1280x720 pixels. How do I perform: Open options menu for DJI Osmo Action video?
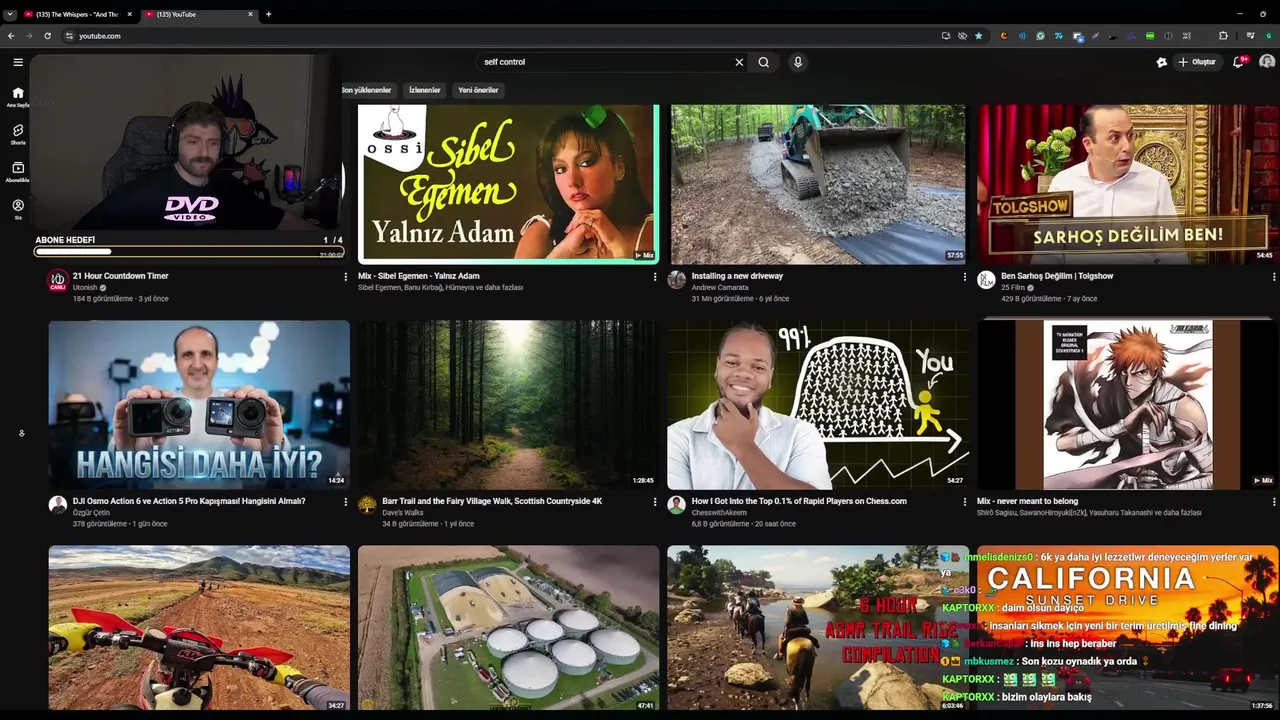coord(346,502)
